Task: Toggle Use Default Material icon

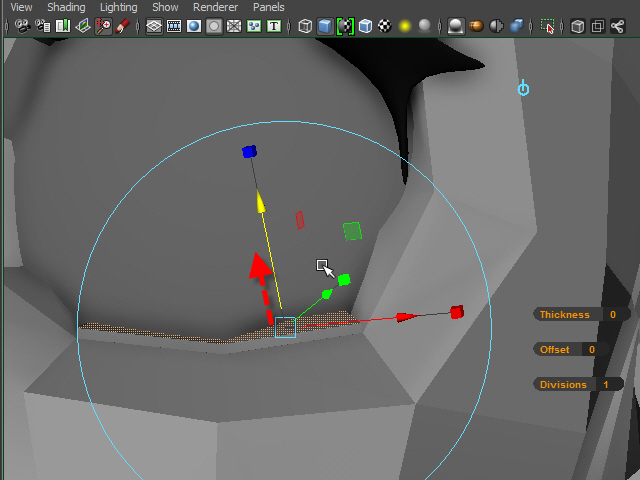Action: click(345, 27)
